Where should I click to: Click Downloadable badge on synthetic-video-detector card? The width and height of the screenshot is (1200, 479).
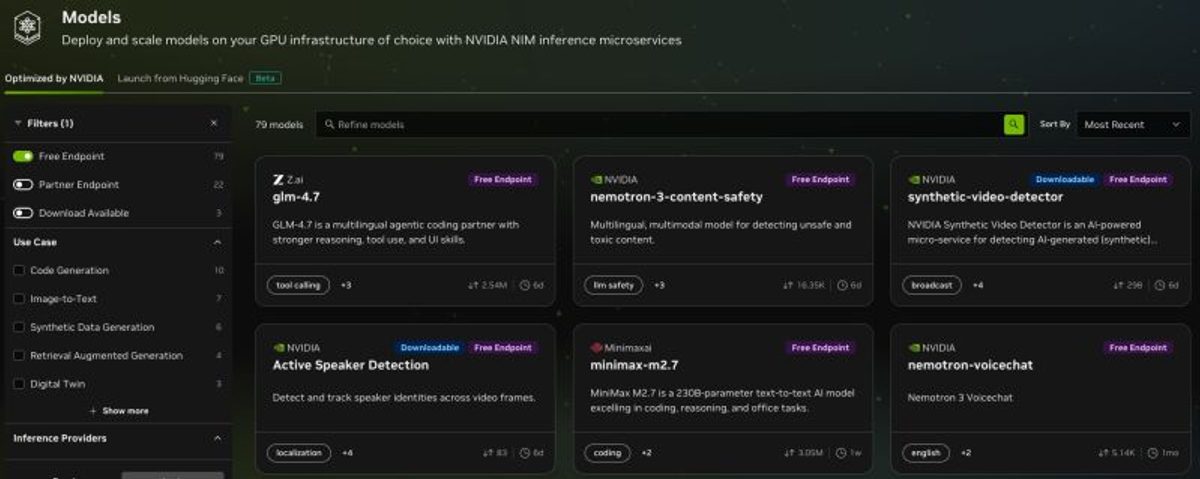[x=1065, y=180]
